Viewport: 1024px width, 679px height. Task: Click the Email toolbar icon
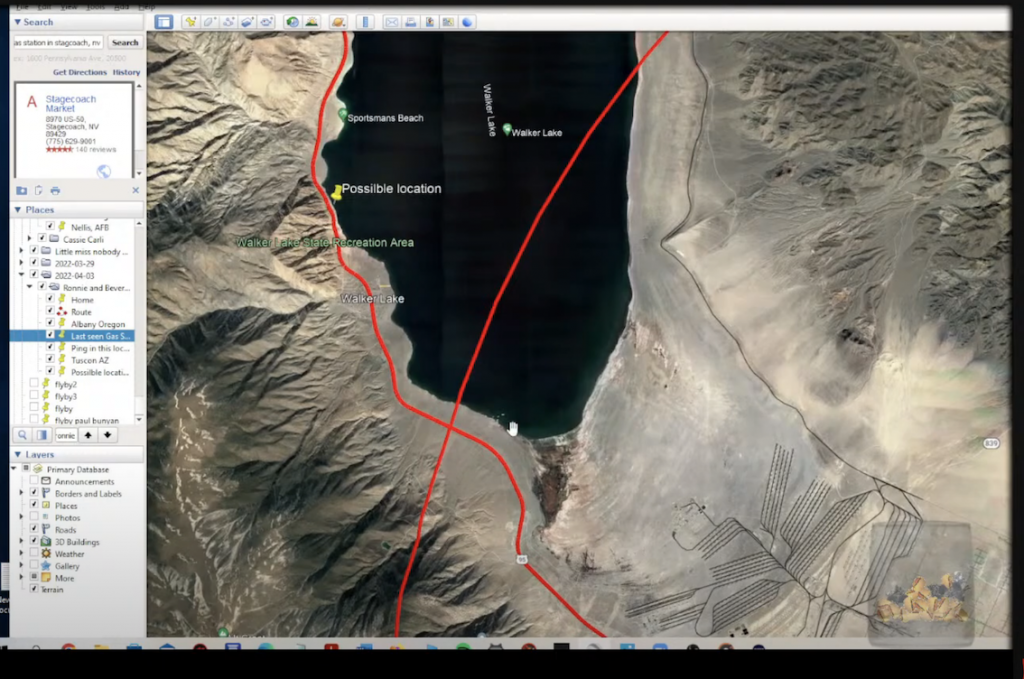click(x=391, y=22)
